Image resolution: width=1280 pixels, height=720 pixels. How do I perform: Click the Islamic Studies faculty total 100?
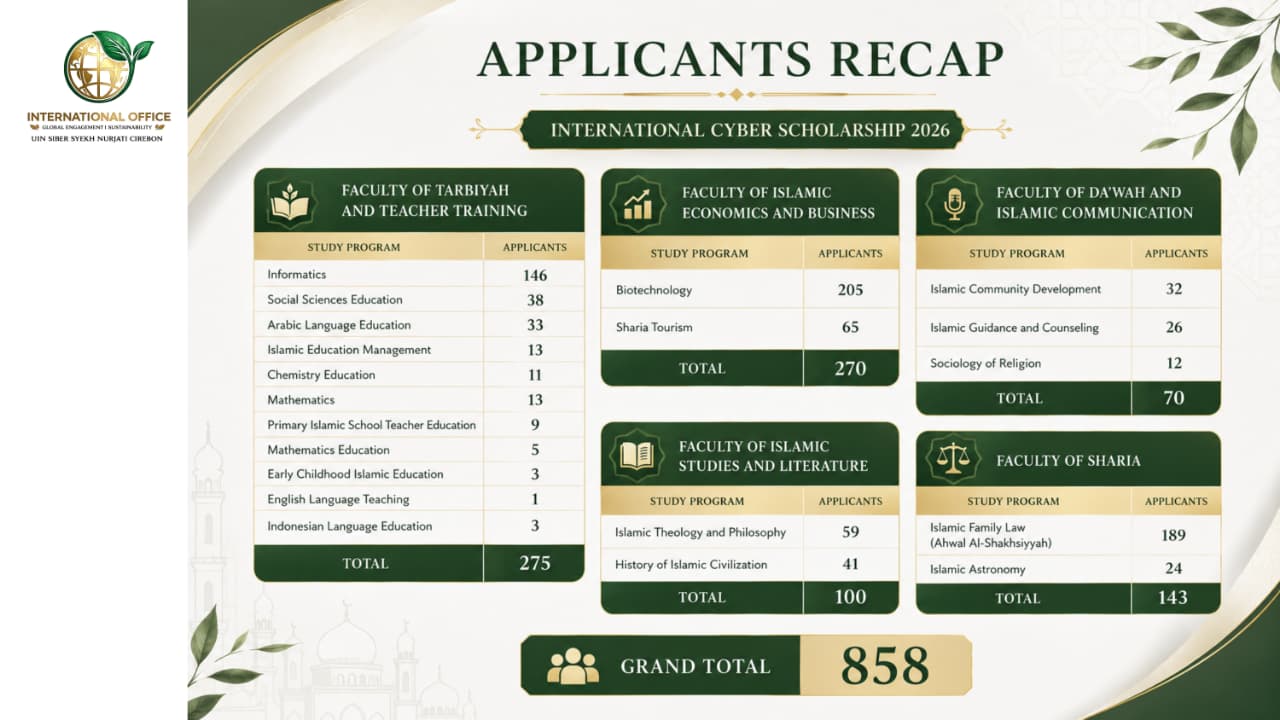[x=851, y=597]
